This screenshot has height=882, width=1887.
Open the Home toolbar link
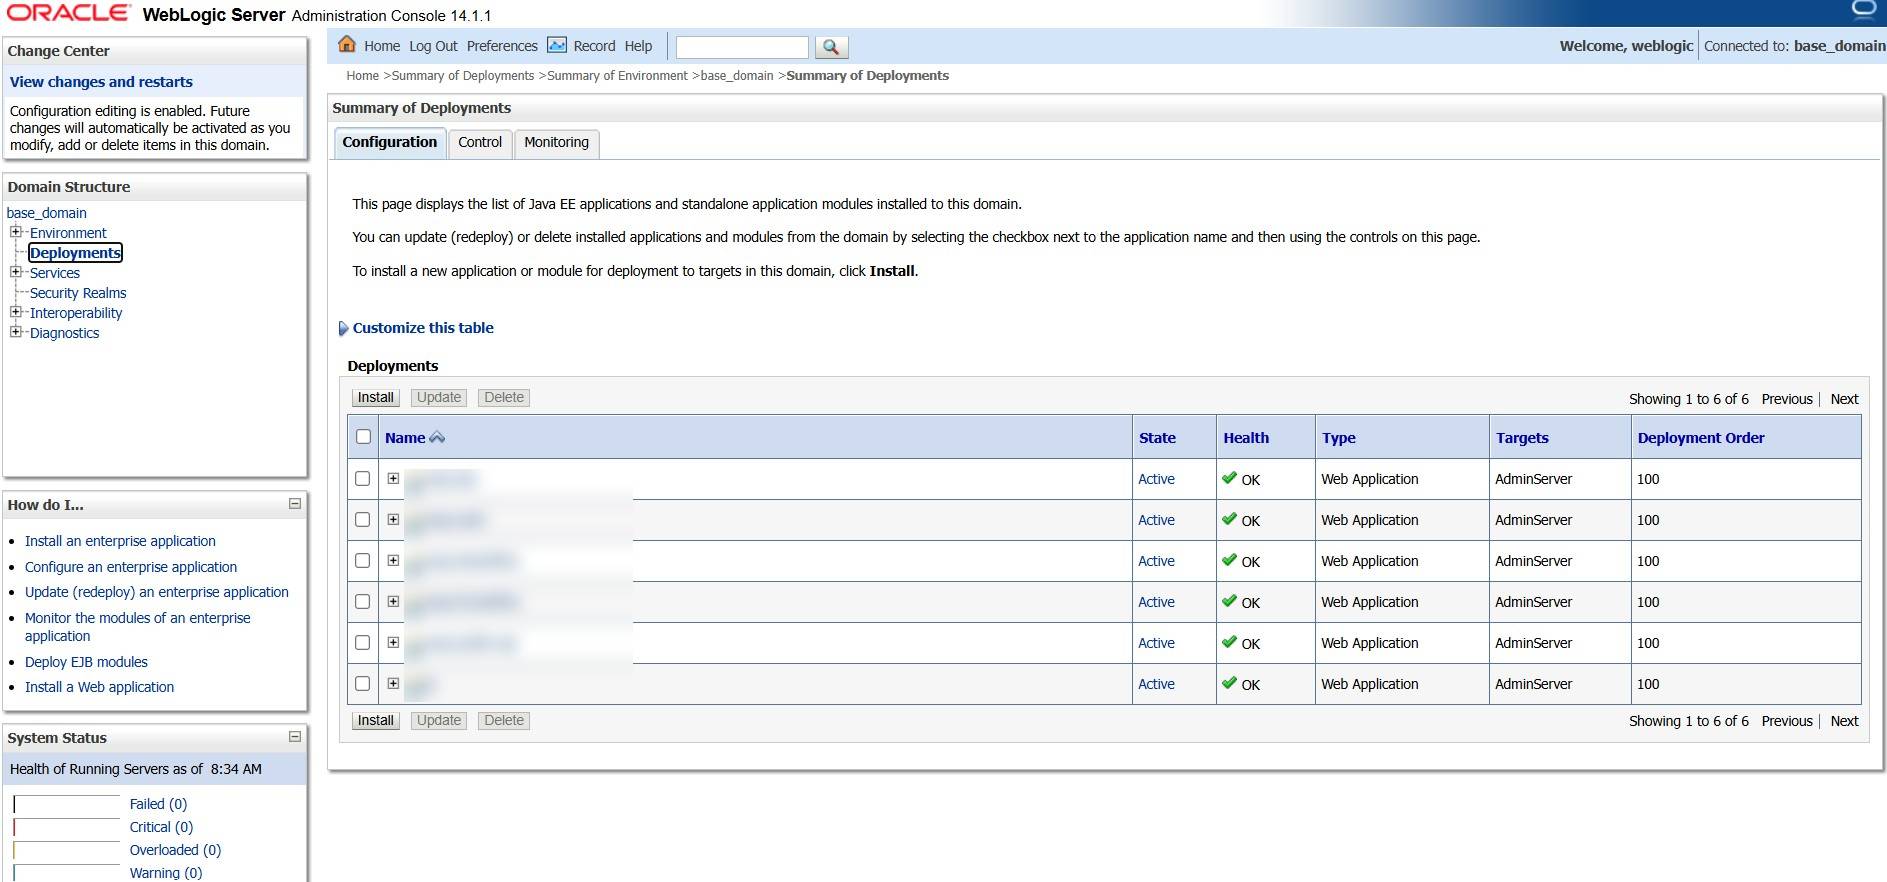point(382,46)
